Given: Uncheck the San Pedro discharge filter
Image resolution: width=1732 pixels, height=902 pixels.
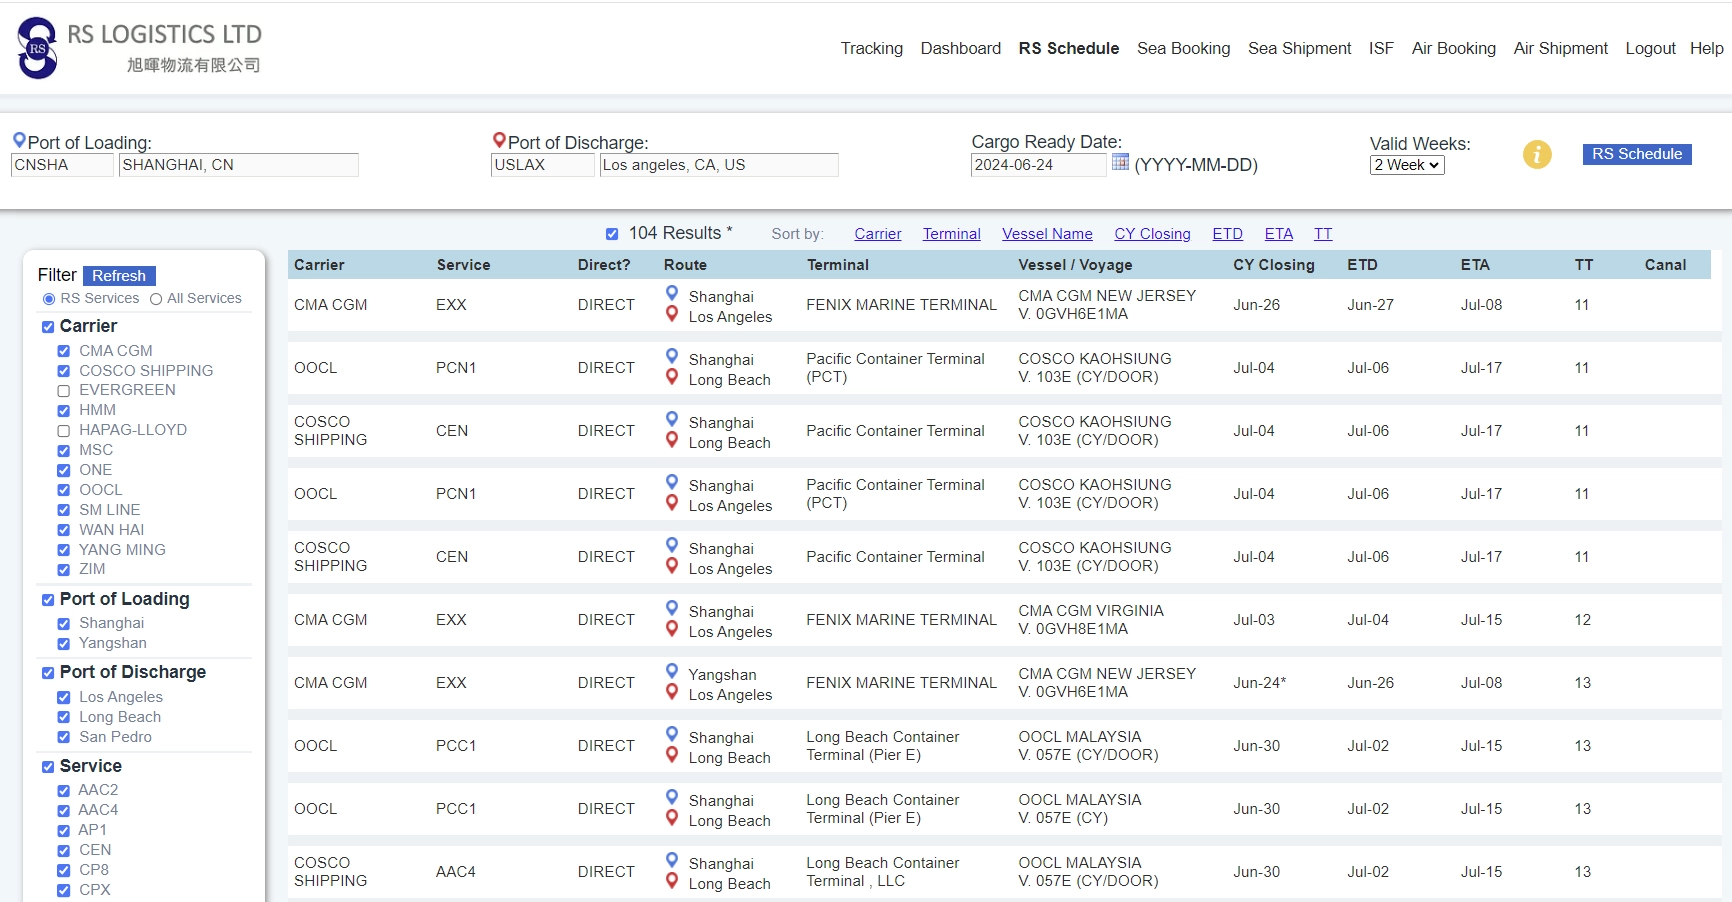Looking at the screenshot, I should pyautogui.click(x=64, y=738).
